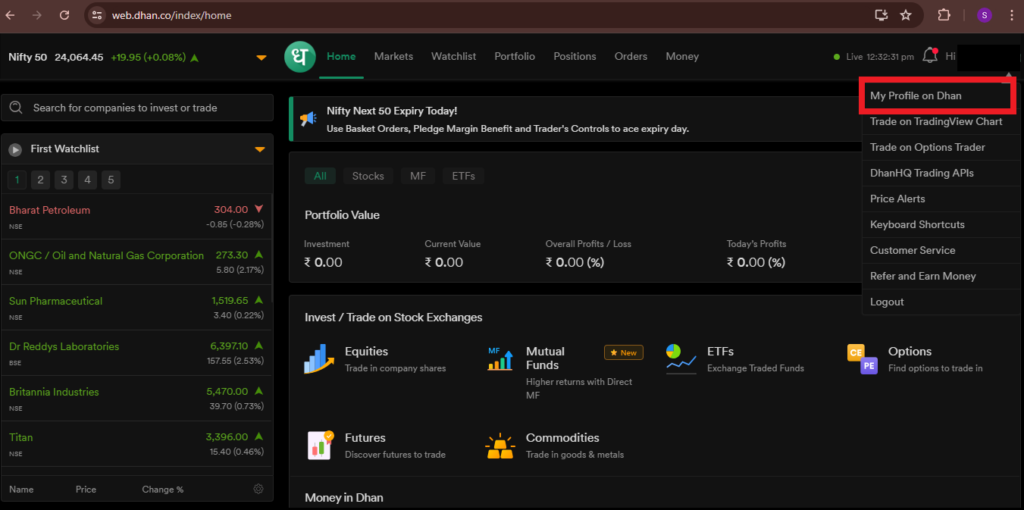Click the search magnifier icon in watchlist search

coord(16,108)
